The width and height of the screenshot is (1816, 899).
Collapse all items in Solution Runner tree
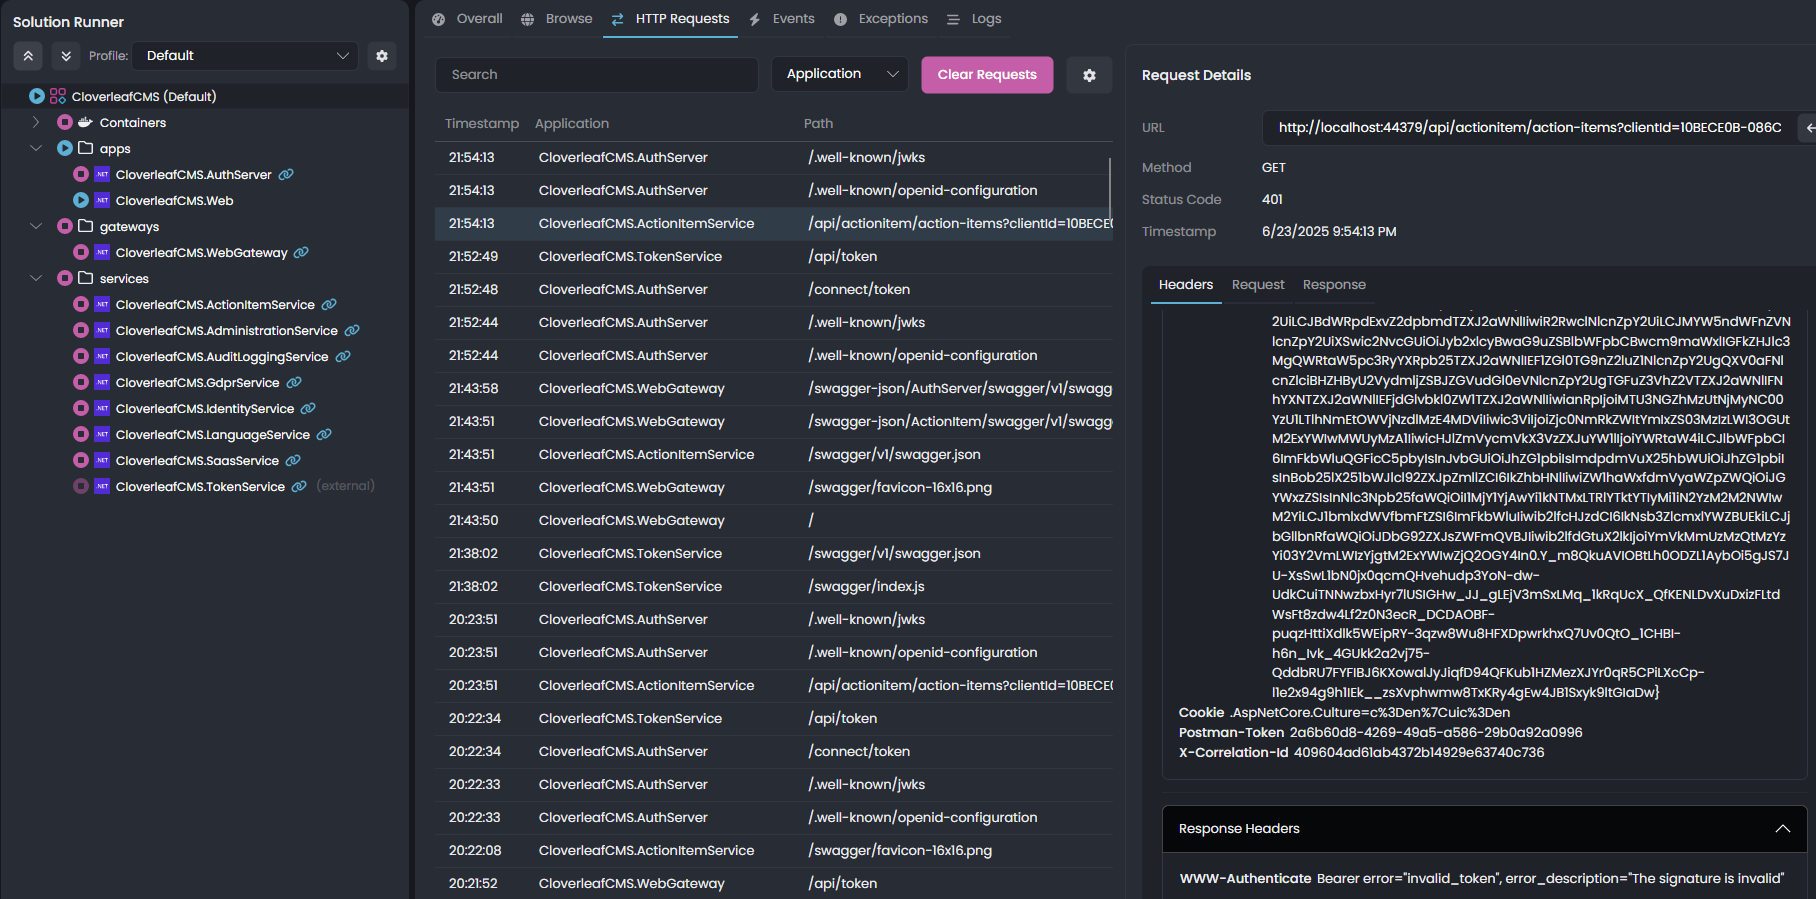[28, 56]
